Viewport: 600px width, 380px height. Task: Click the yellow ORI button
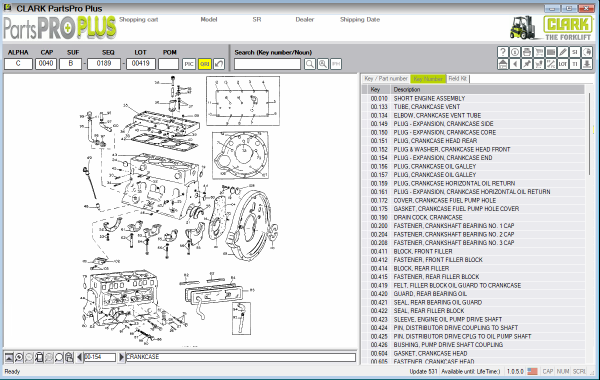205,64
